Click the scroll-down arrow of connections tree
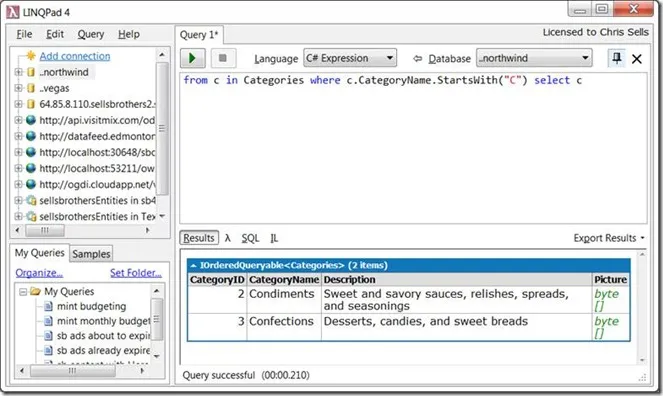The image size is (663, 396). coord(162,216)
